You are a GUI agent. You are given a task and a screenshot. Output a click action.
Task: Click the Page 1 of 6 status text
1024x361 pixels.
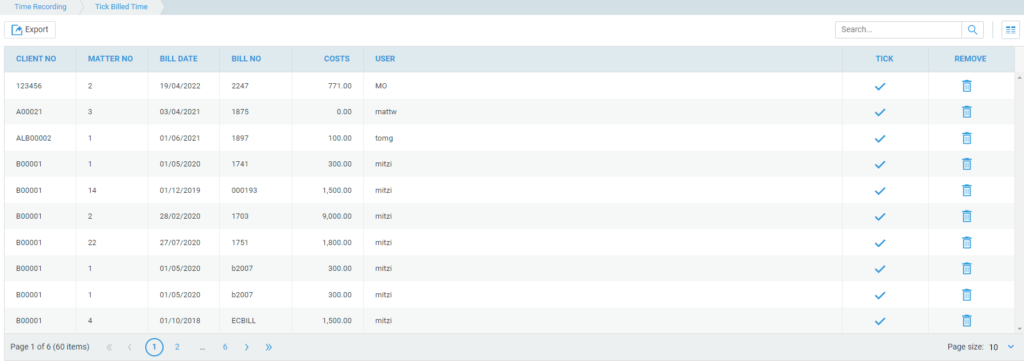[50, 347]
